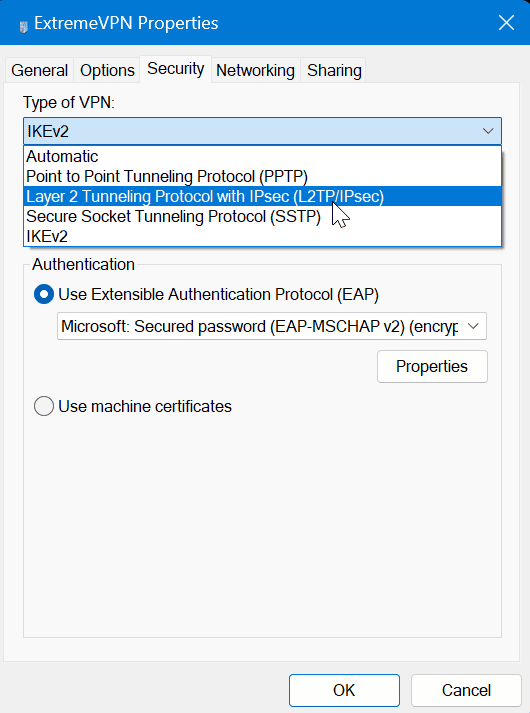Close the ExtremeVPN Properties window
530x713 pixels.
[x=506, y=23]
